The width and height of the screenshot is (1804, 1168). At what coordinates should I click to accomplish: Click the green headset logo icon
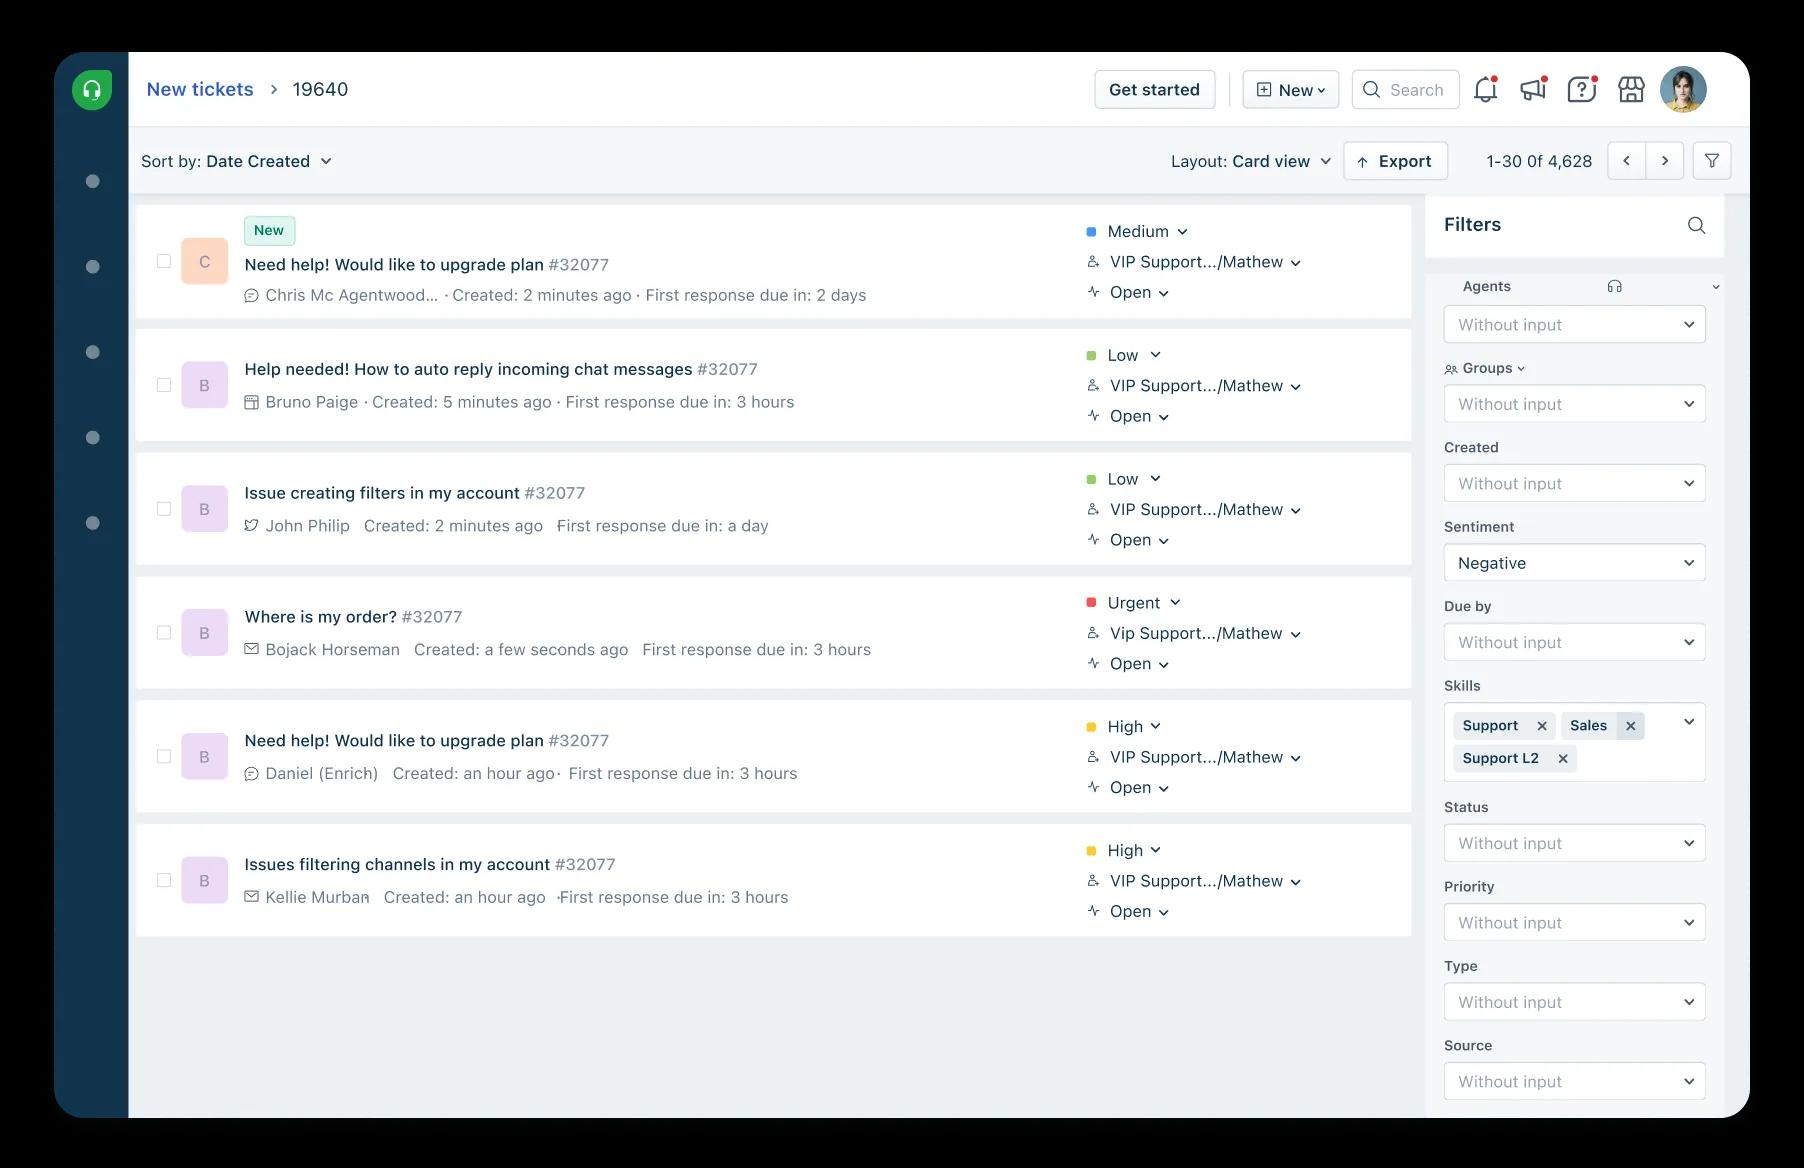[92, 90]
